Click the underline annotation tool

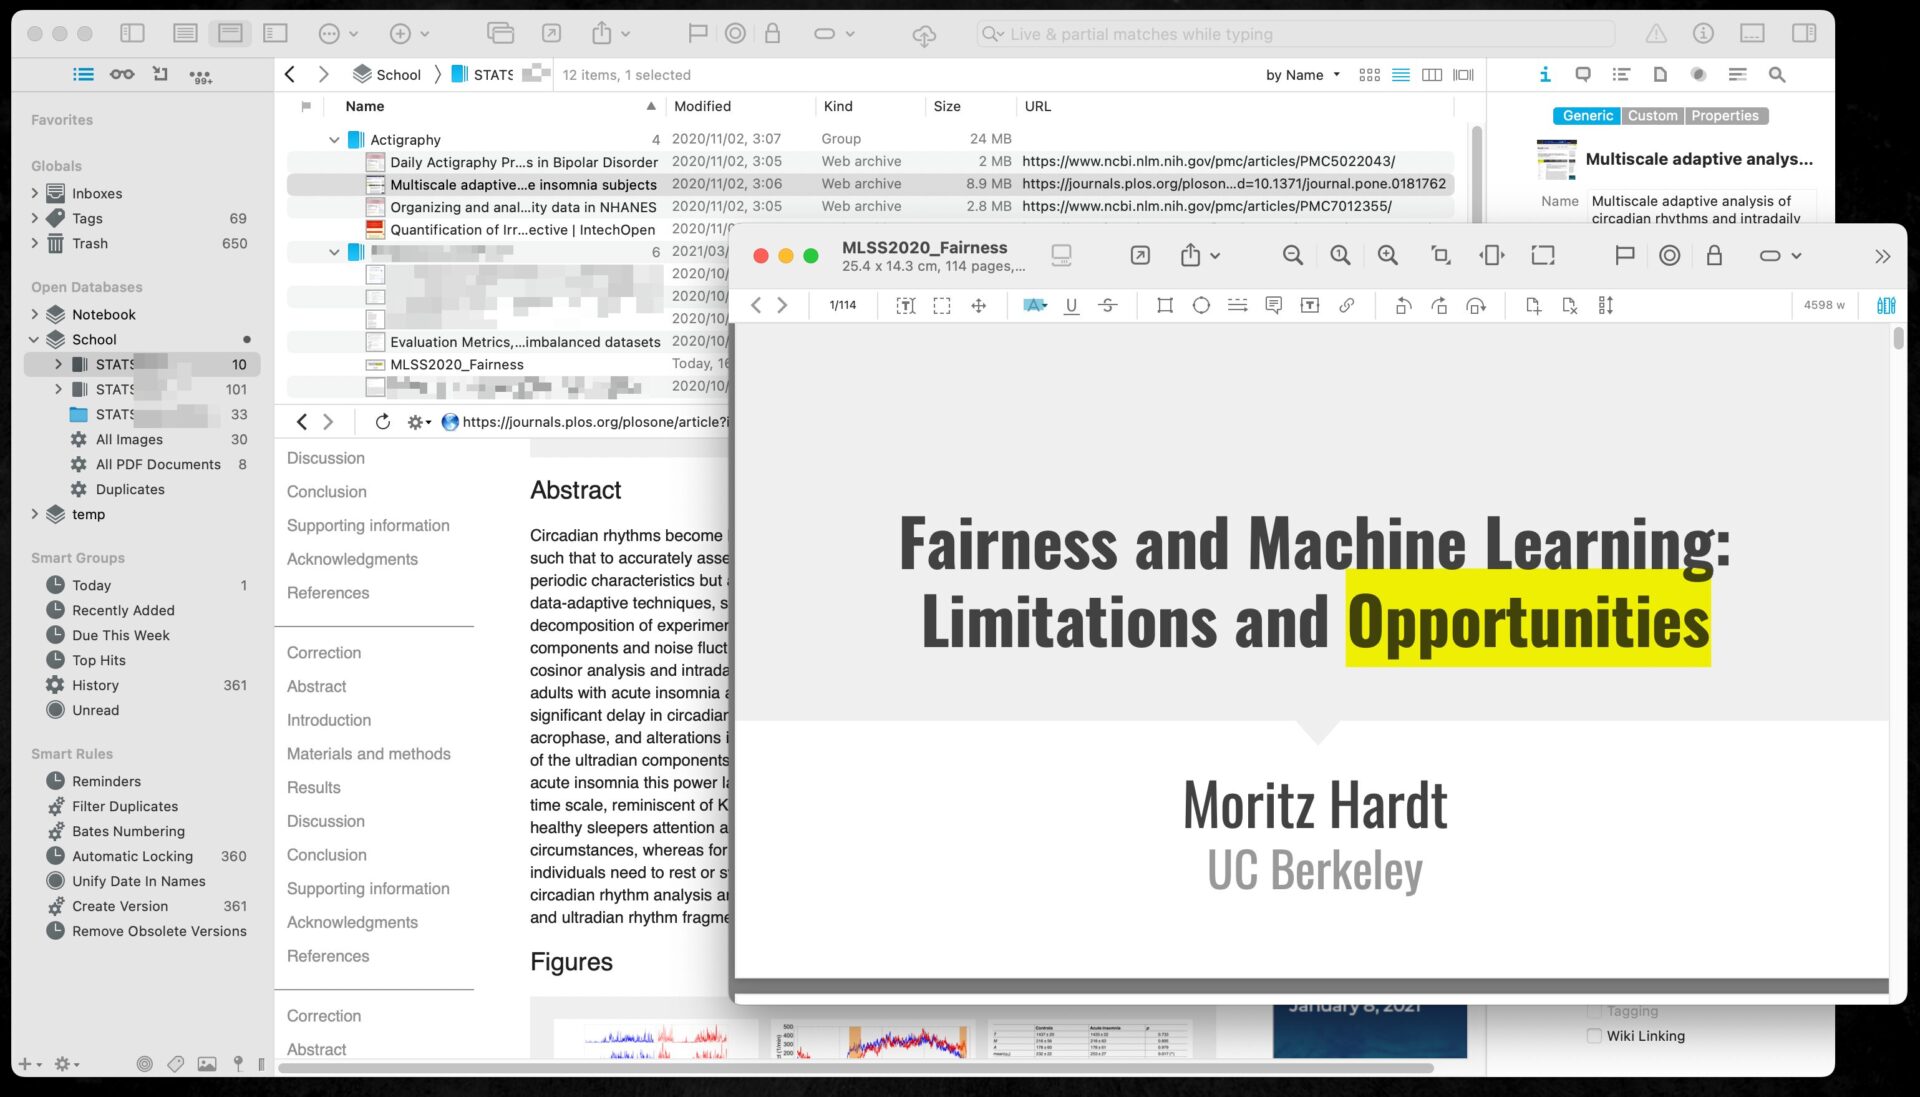tap(1071, 306)
